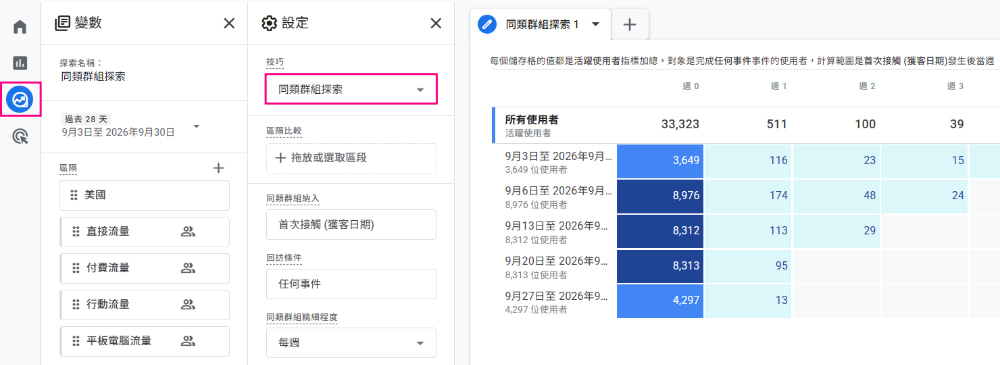Click the exploration name 同類群組探索

pyautogui.click(x=93, y=77)
